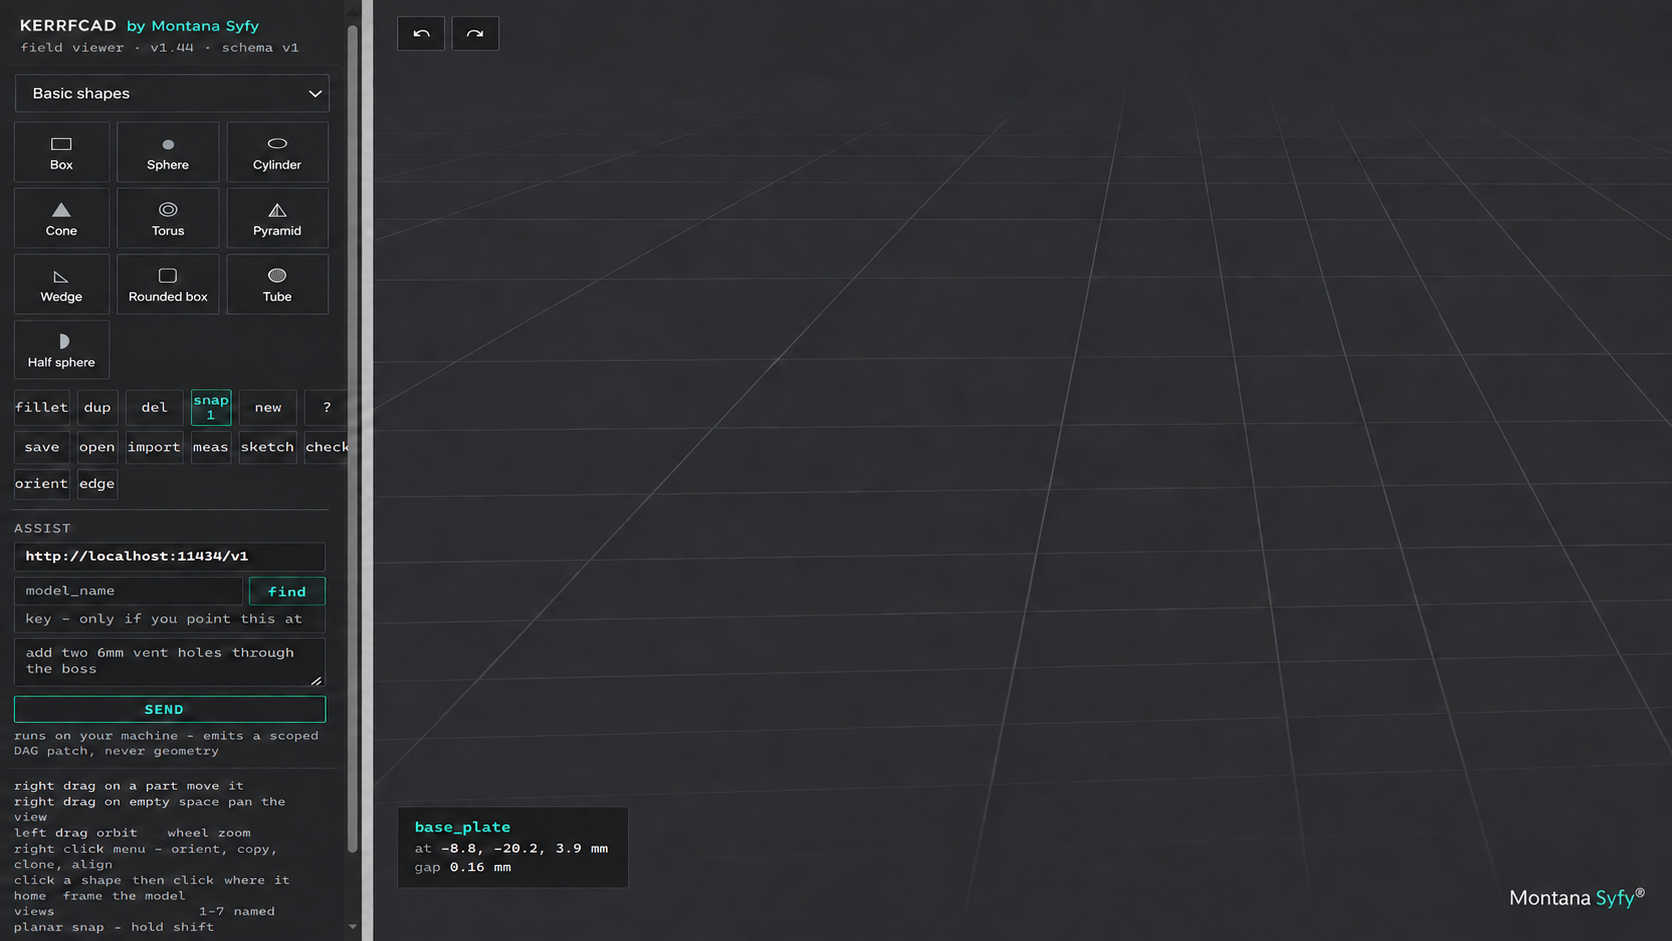Image resolution: width=1672 pixels, height=941 pixels.
Task: Add a Pyramid shape
Action: pyautogui.click(x=277, y=218)
